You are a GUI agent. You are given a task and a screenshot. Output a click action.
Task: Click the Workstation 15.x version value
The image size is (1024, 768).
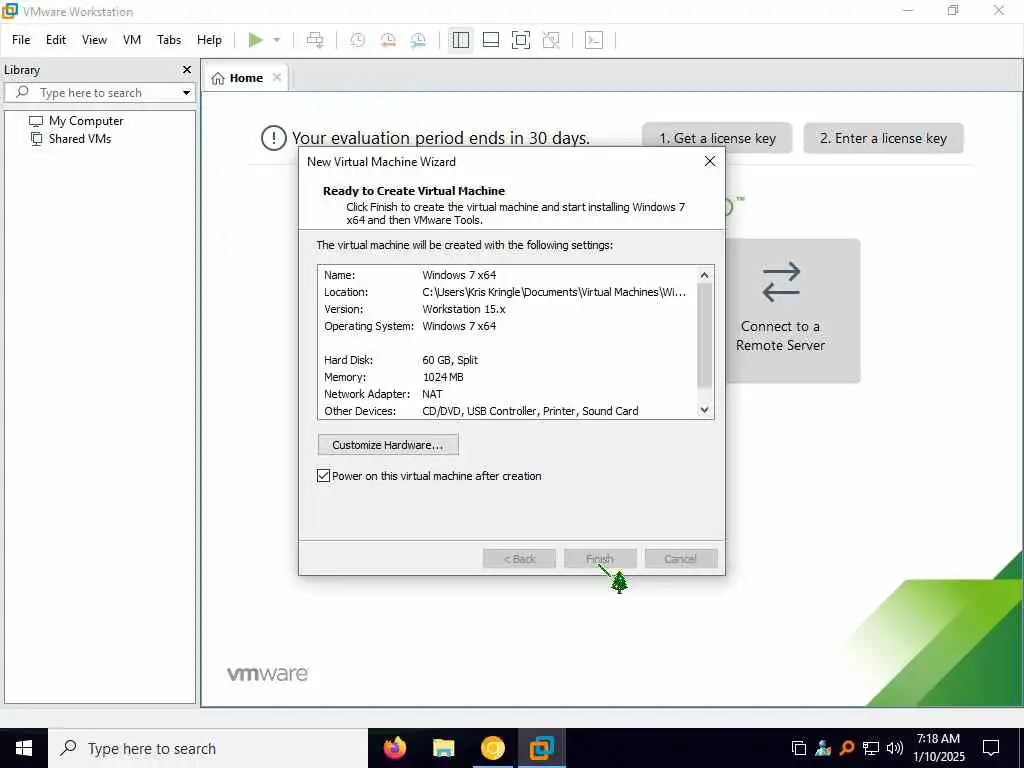coord(464,309)
